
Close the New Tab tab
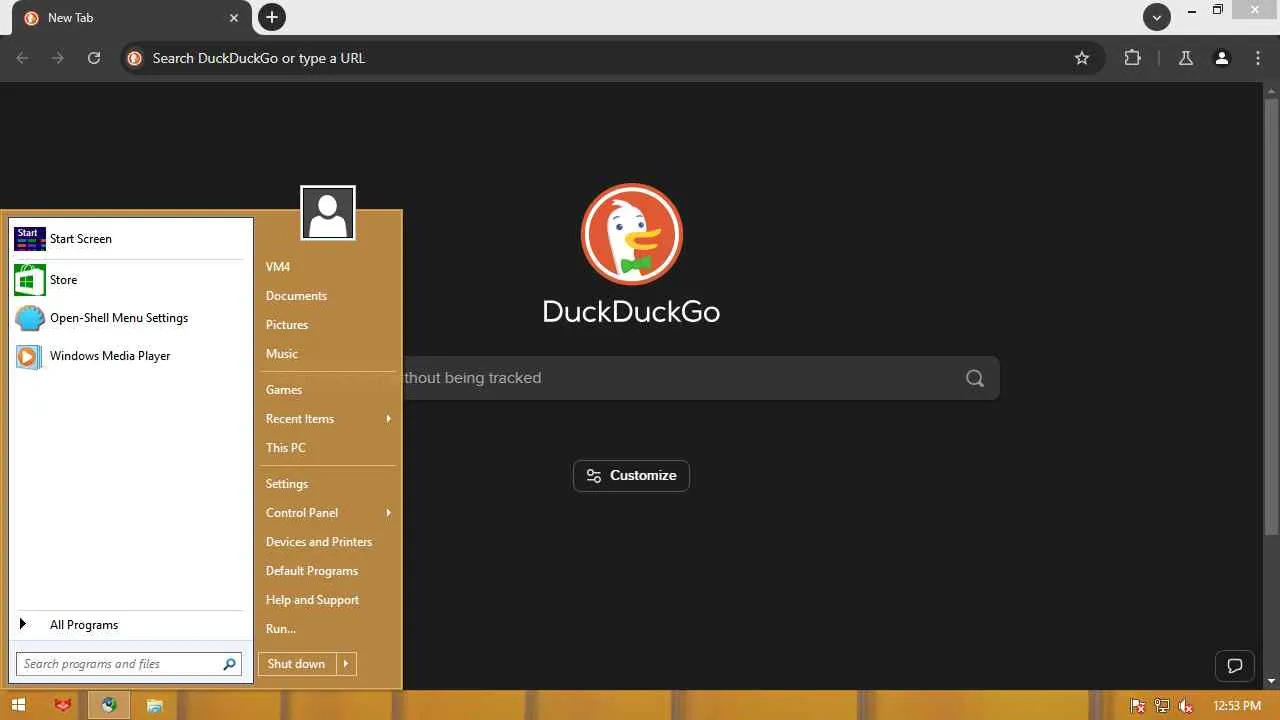(234, 18)
